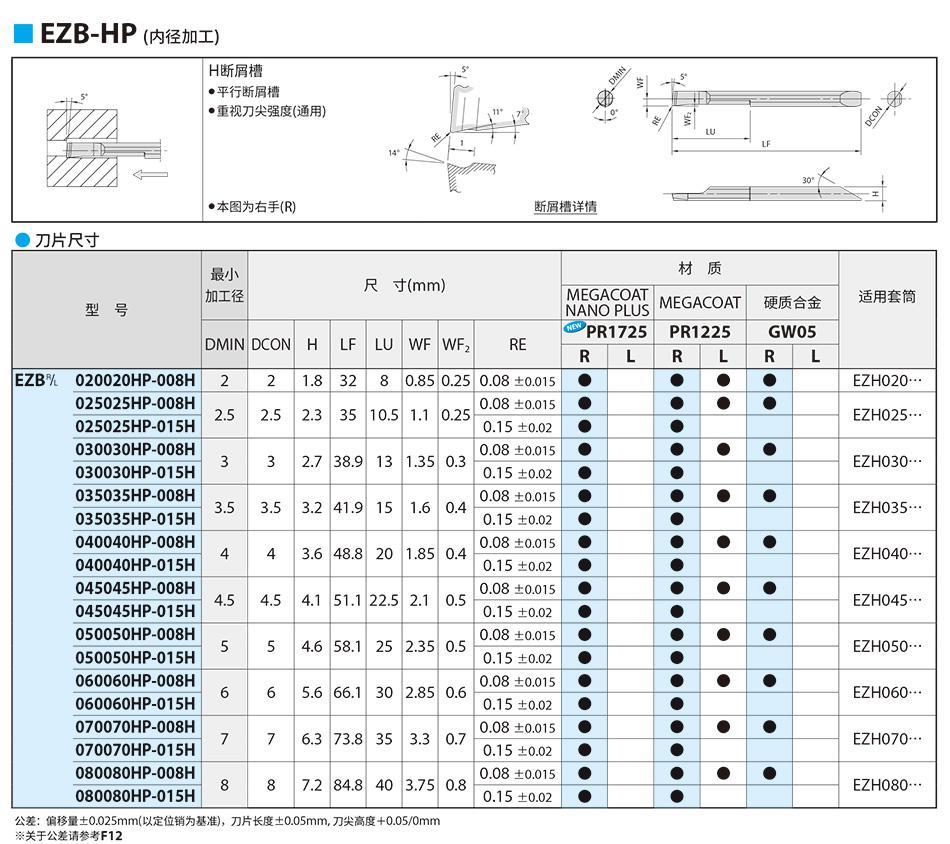This screenshot has height=844, width=950.
Task: Click the DCON column header
Action: point(271,344)
